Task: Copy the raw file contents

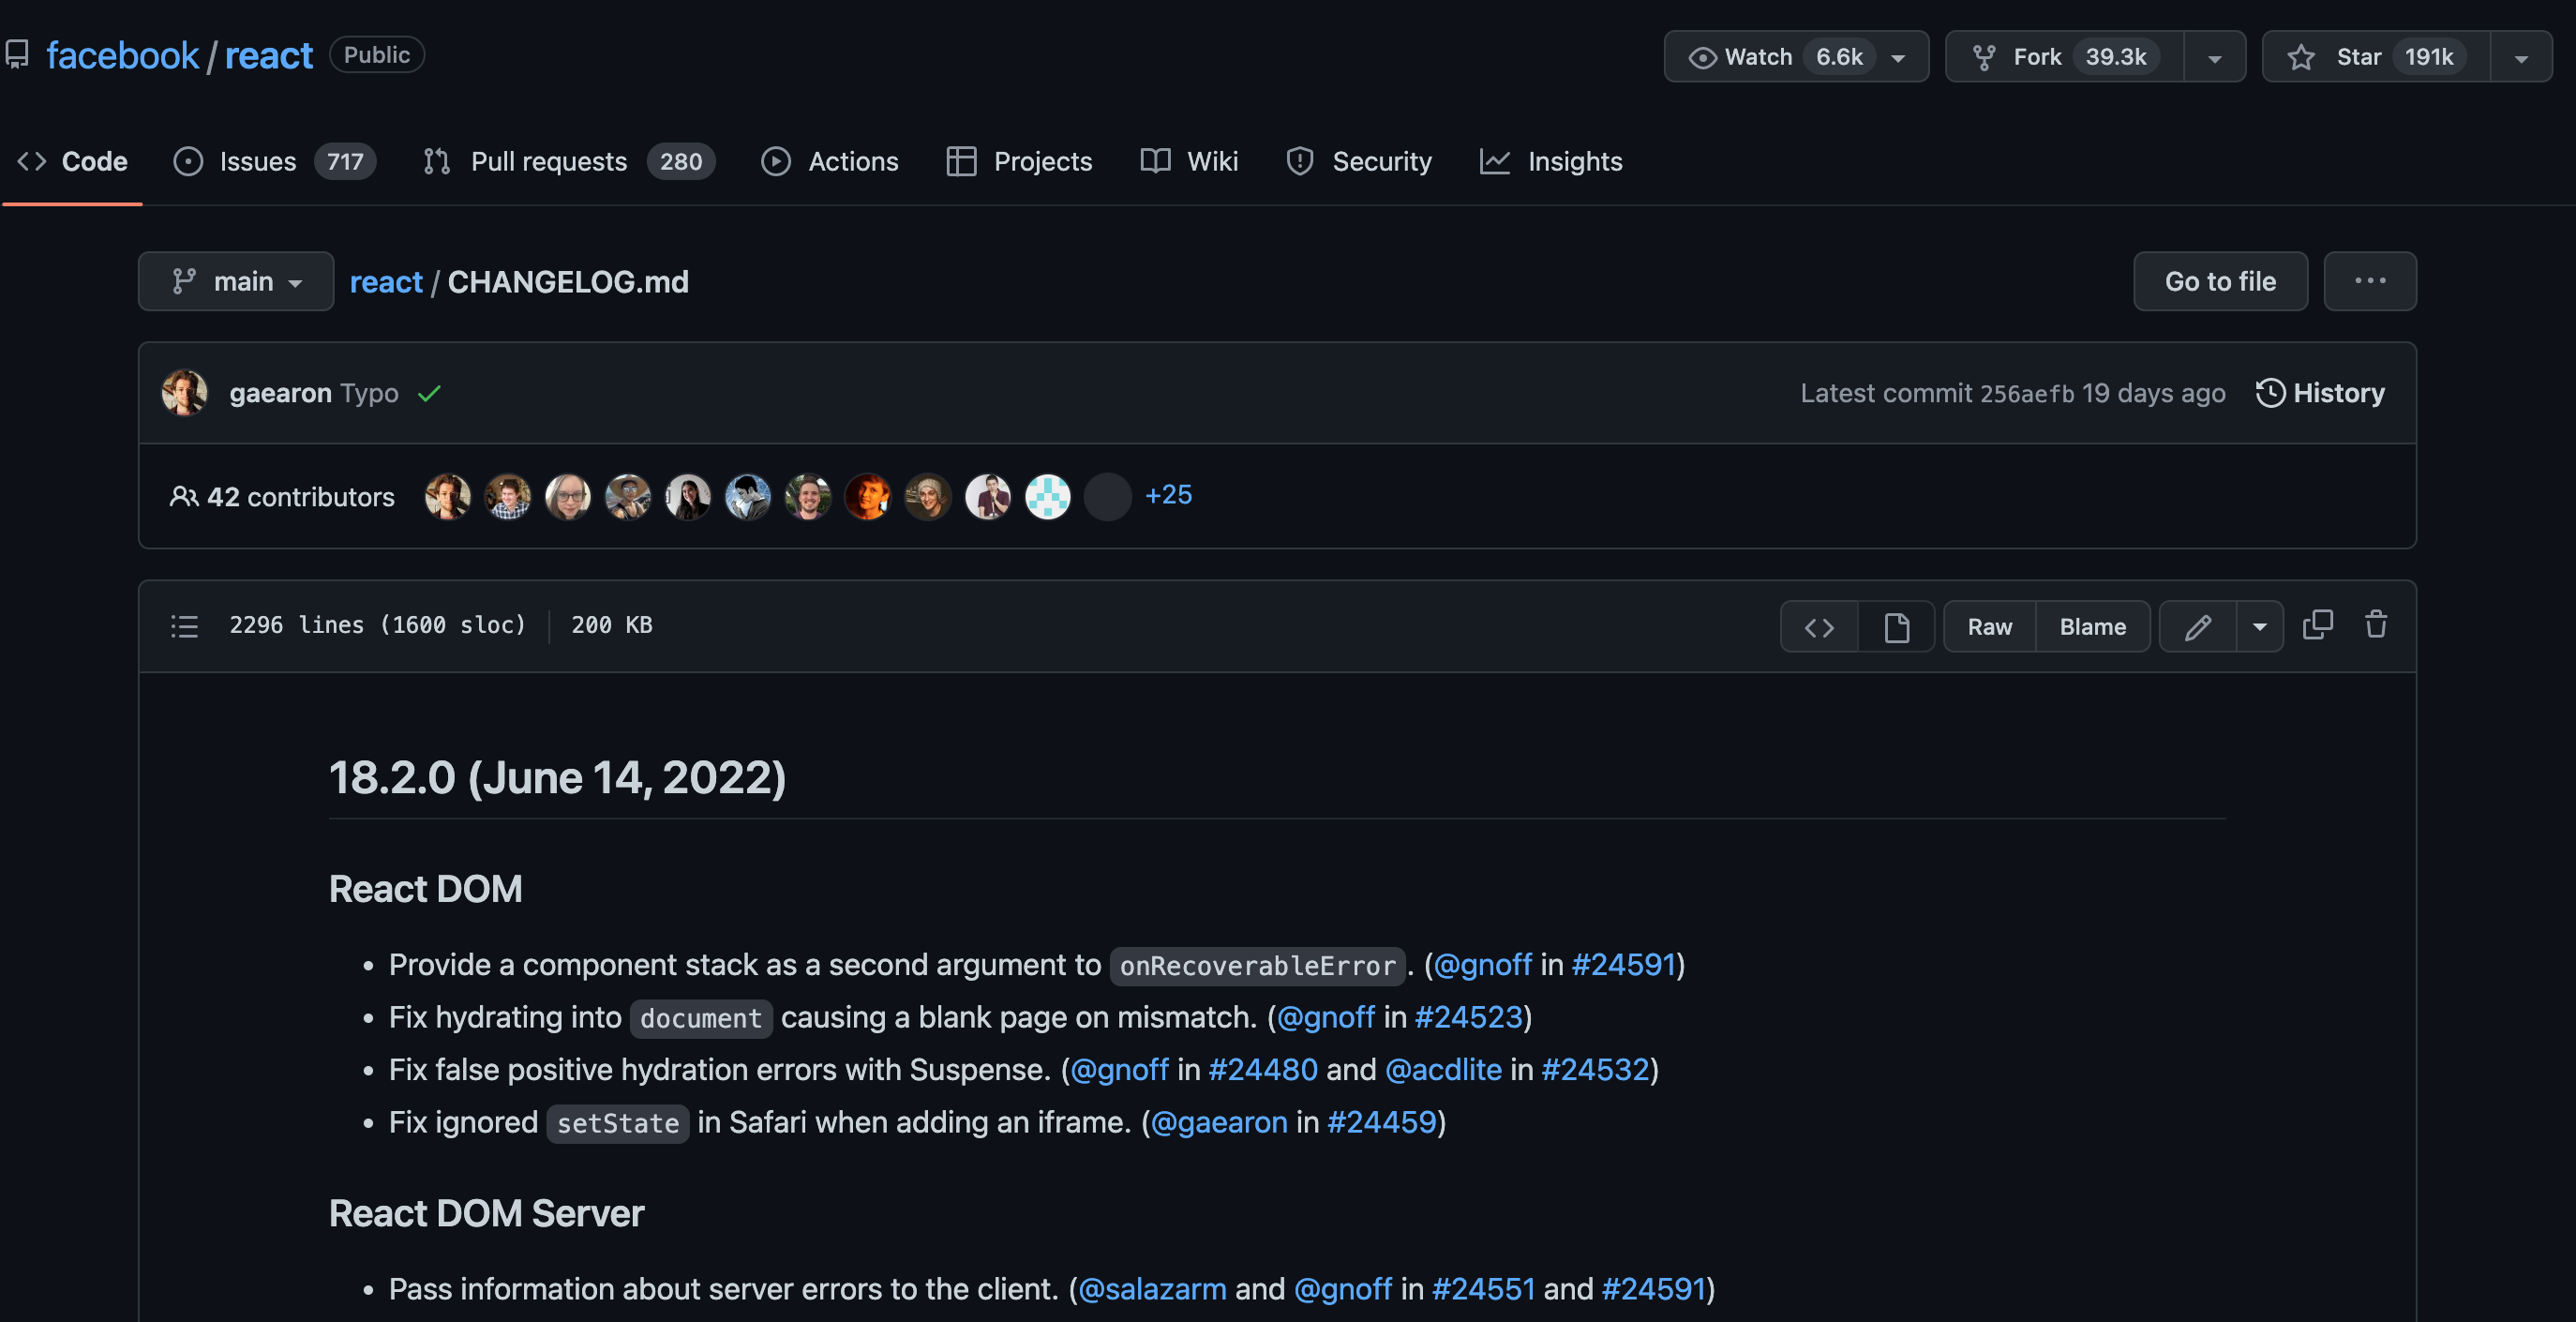Action: tap(2318, 625)
